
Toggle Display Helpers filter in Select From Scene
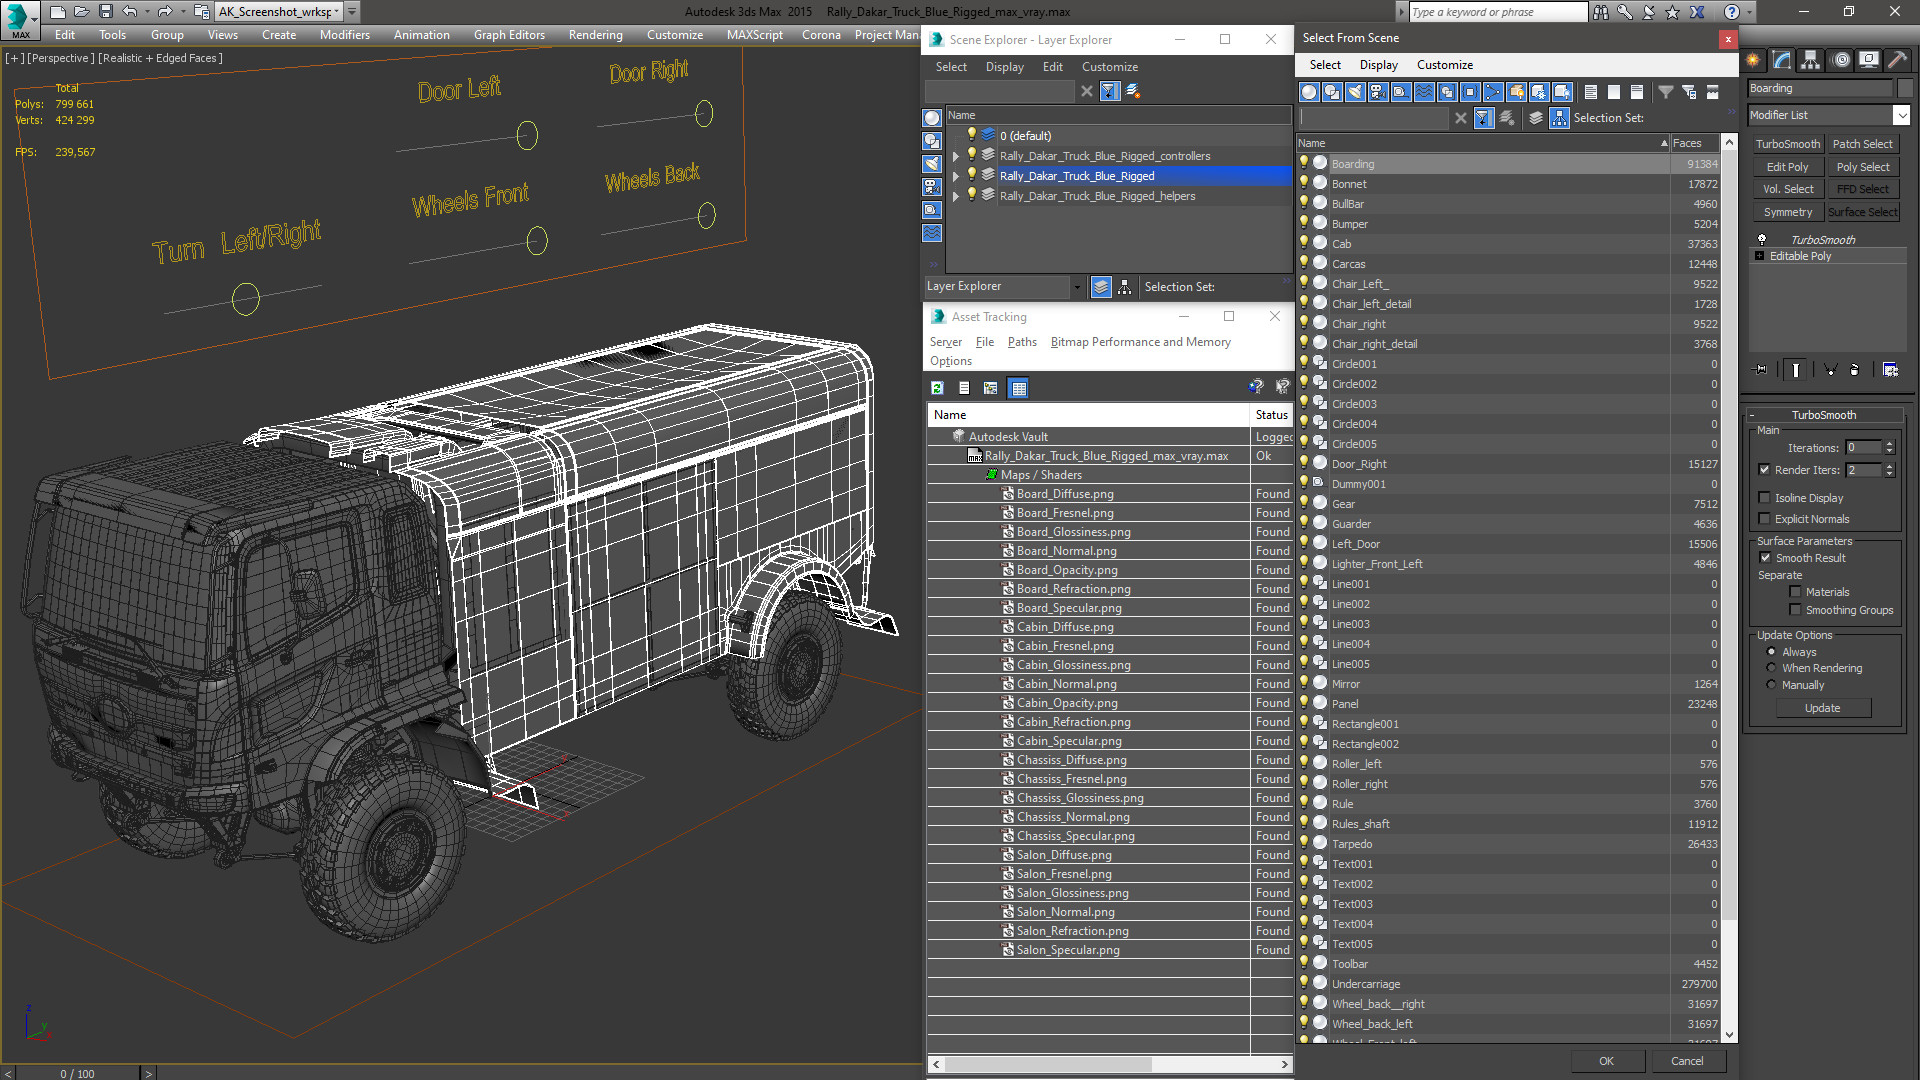tap(1401, 92)
